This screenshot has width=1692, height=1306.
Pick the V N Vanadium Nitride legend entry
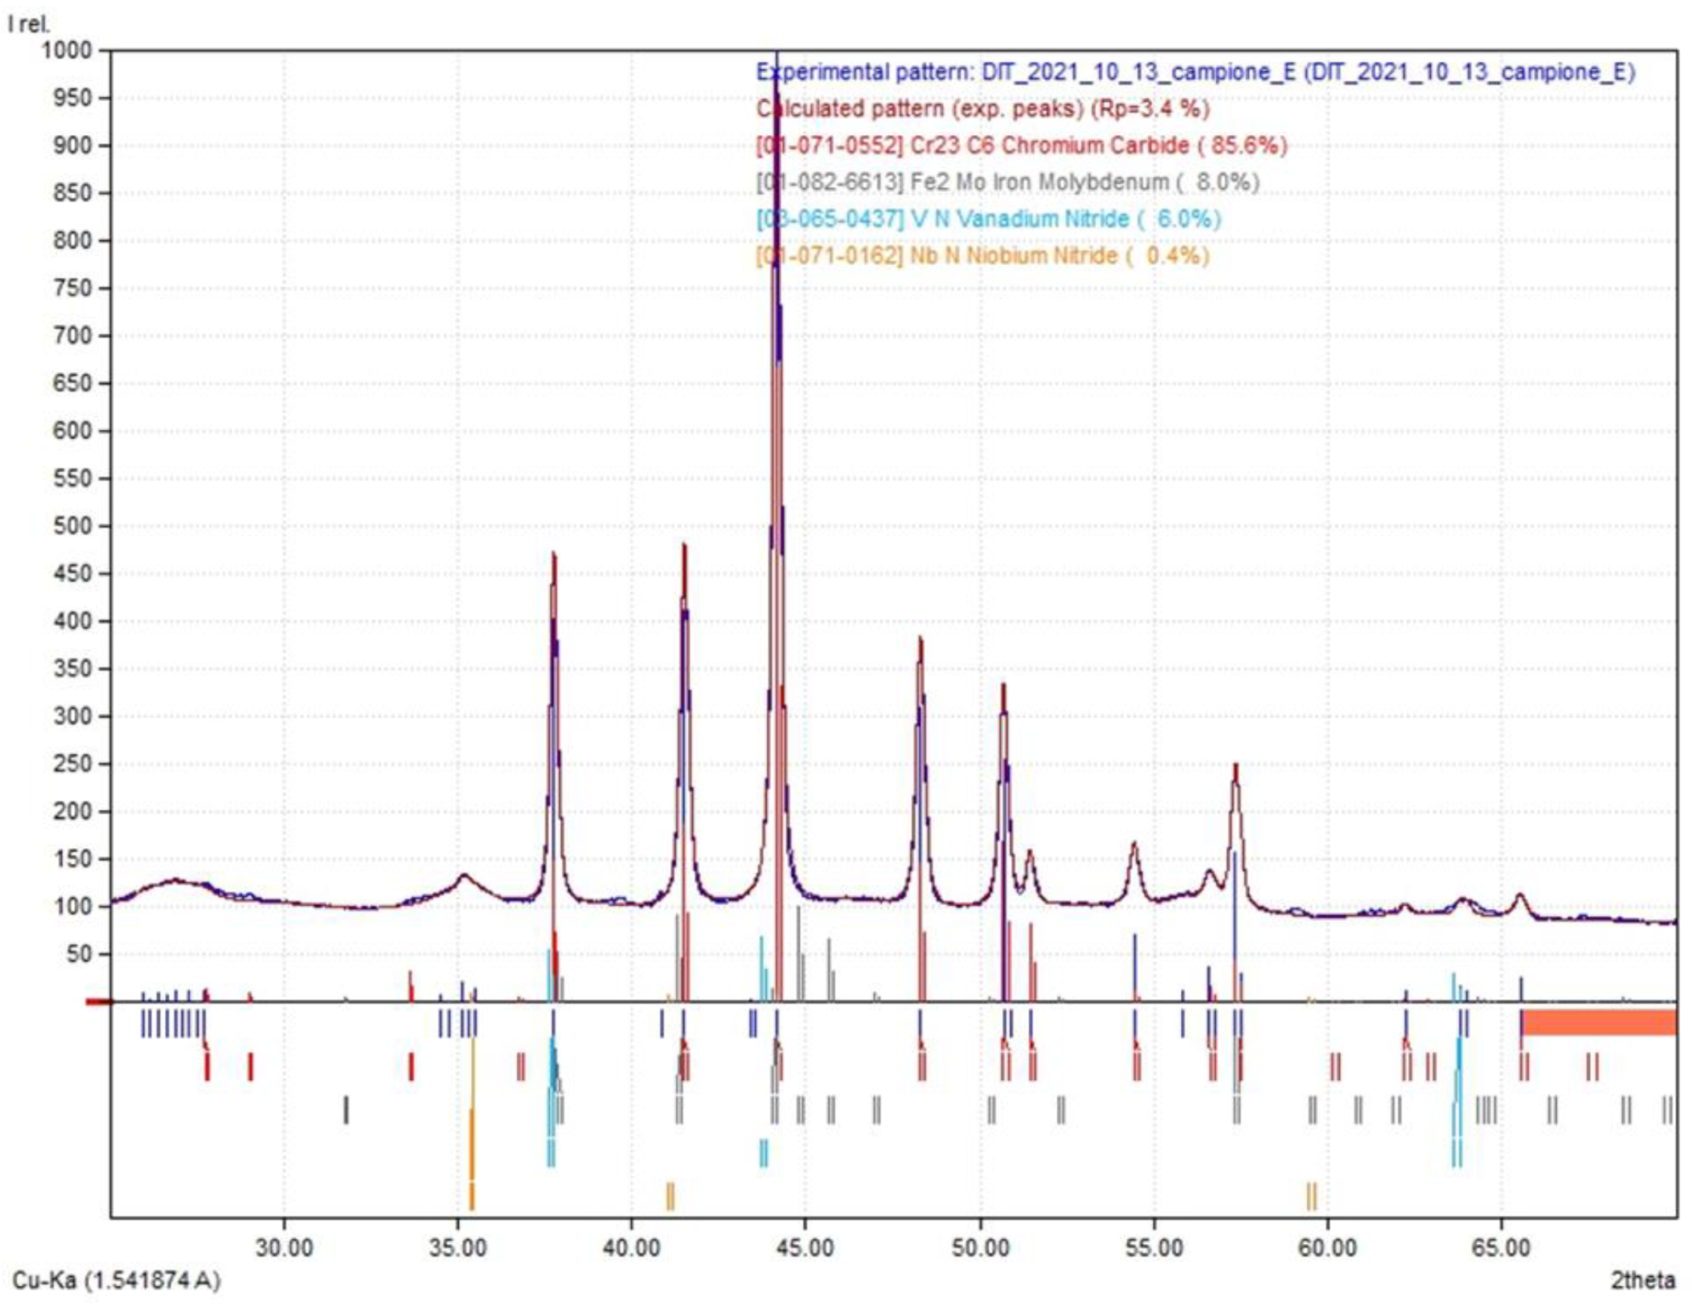(x=988, y=219)
